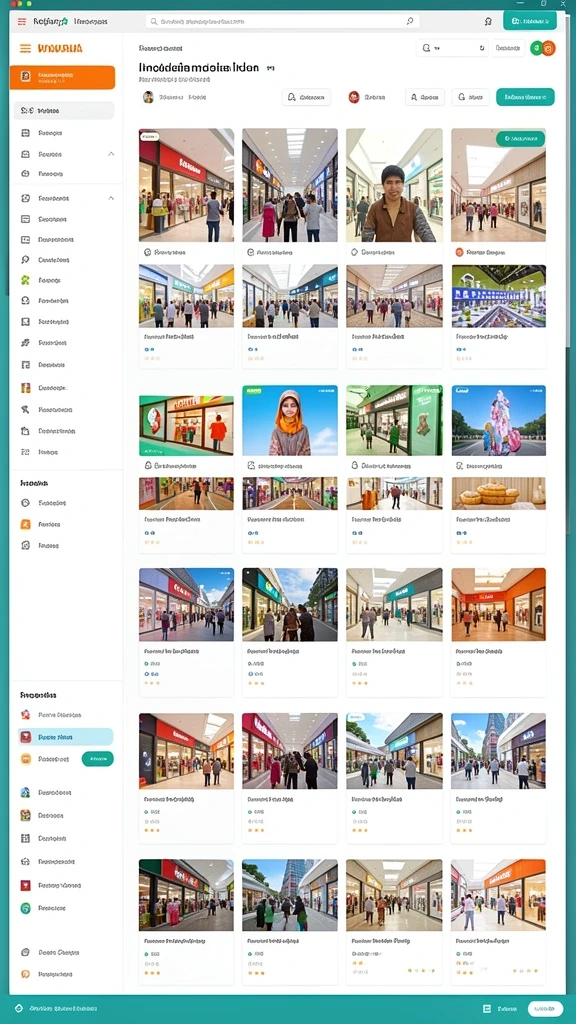Click the magnifier icon at the search bar's end

(x=409, y=22)
